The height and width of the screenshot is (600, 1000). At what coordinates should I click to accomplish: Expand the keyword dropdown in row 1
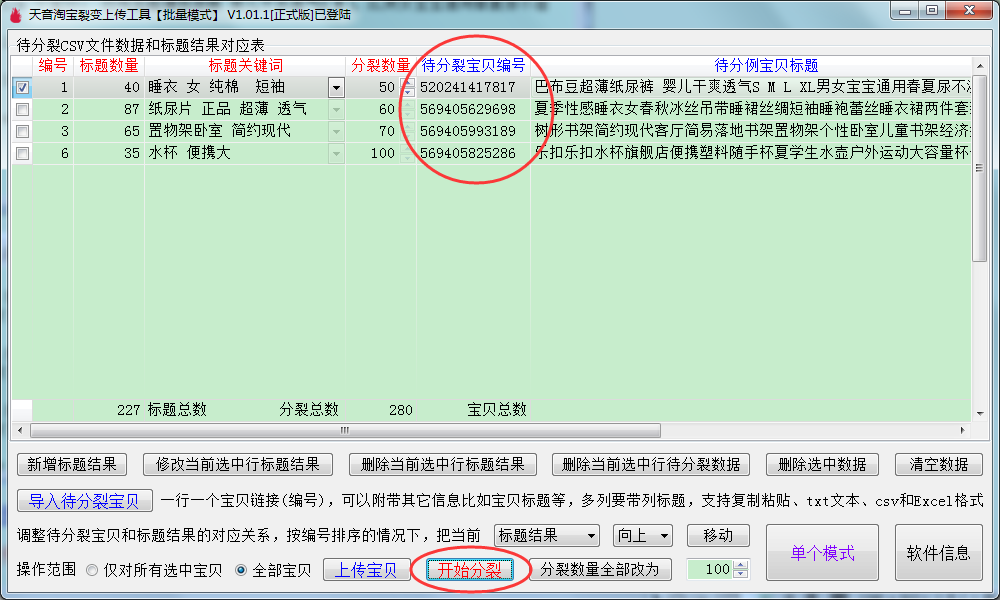[336, 88]
